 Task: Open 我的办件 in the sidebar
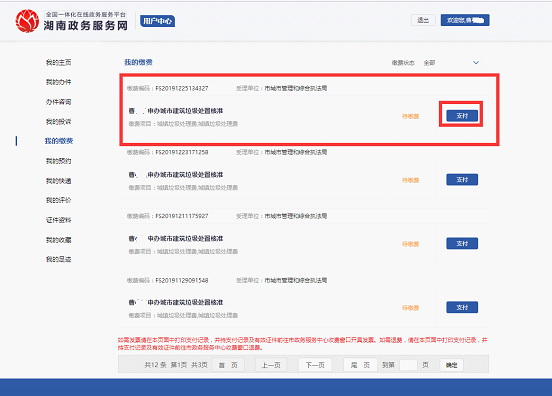[x=58, y=82]
